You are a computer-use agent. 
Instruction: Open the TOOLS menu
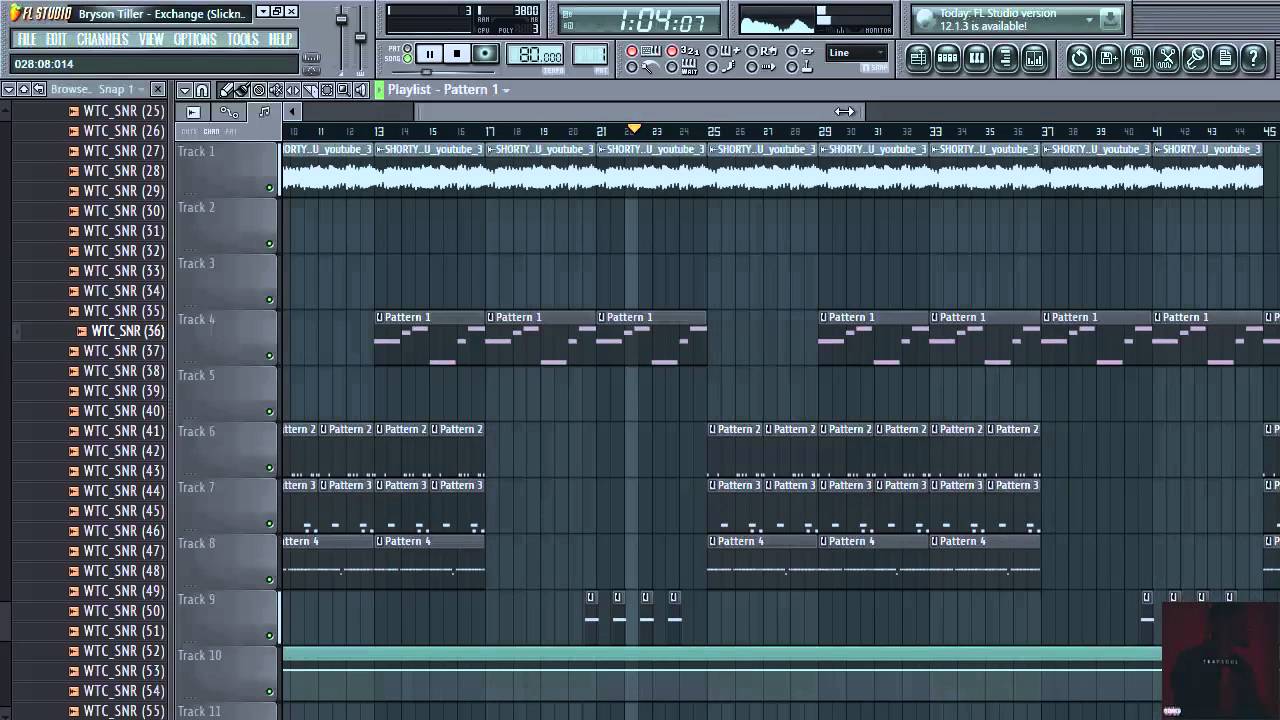coord(242,39)
